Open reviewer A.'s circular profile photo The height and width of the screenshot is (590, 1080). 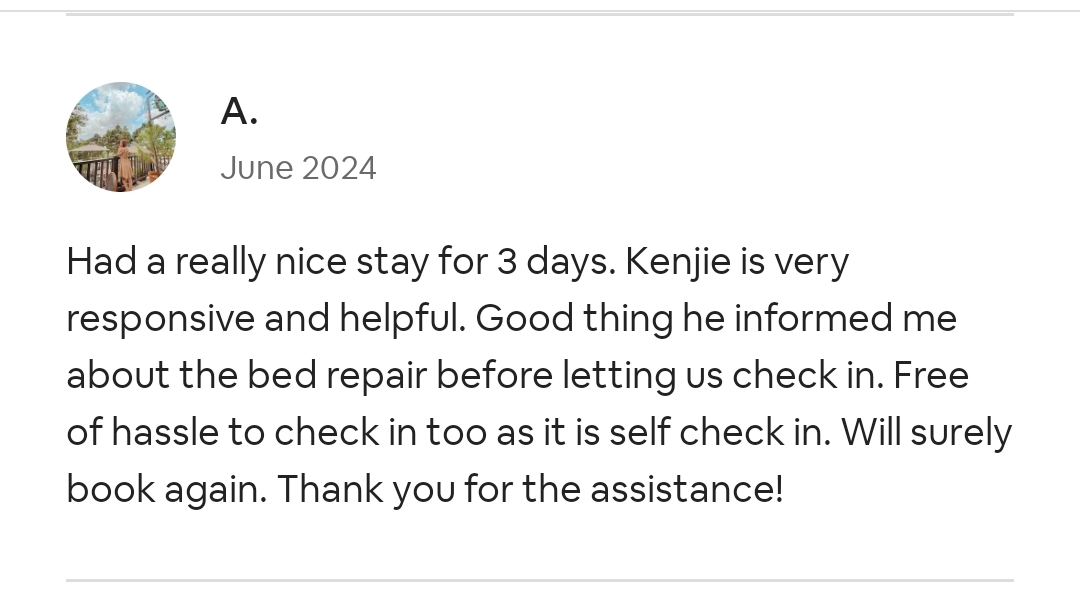[x=121, y=137]
